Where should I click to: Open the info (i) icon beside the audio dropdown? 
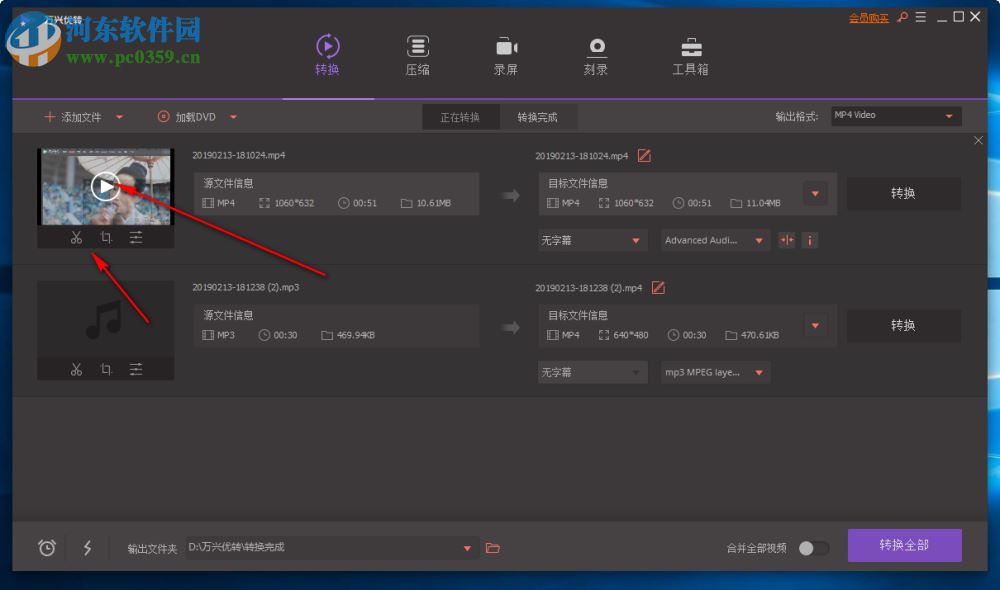click(810, 240)
